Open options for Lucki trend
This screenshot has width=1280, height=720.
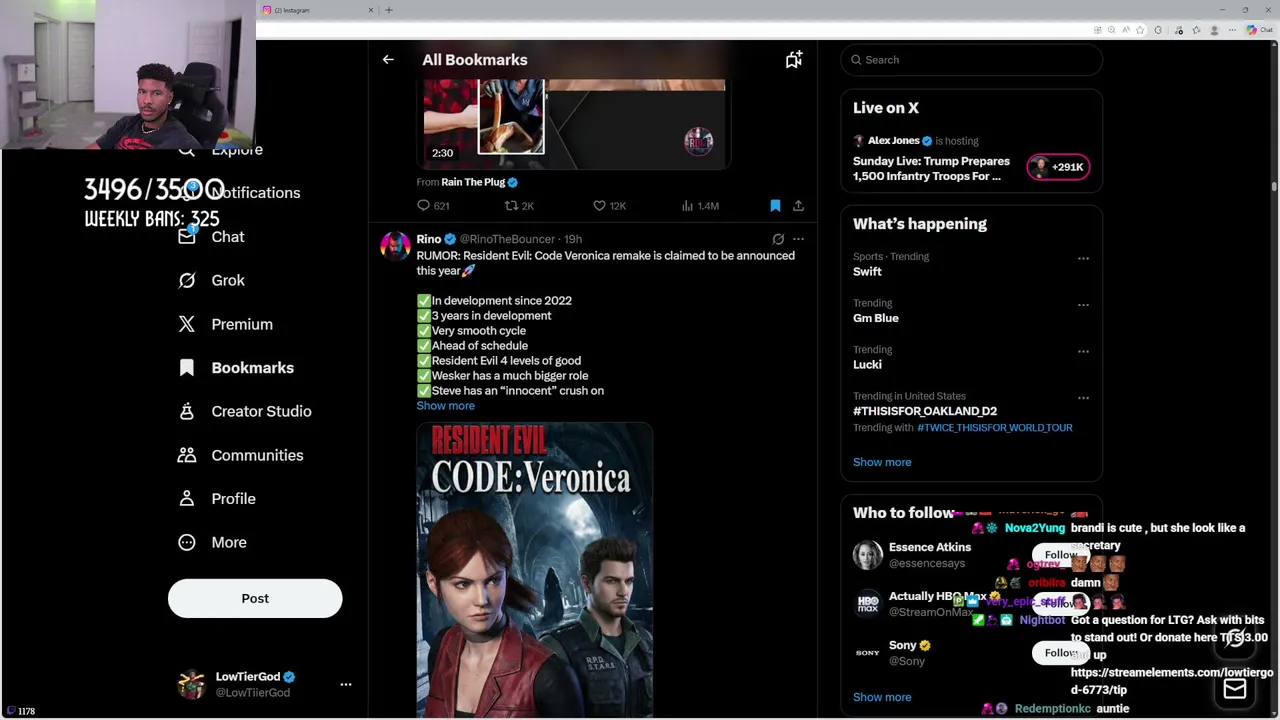tap(1083, 351)
